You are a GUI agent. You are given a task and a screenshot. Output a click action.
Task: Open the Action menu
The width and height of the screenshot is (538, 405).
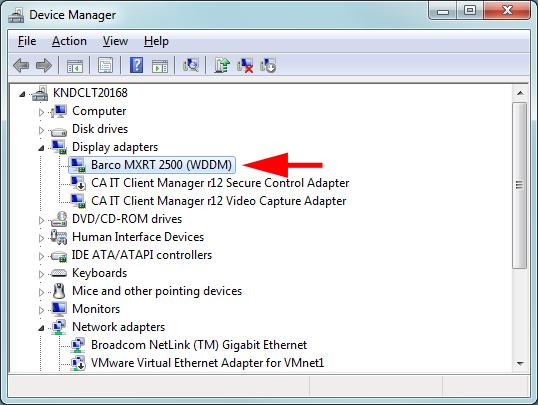[69, 41]
